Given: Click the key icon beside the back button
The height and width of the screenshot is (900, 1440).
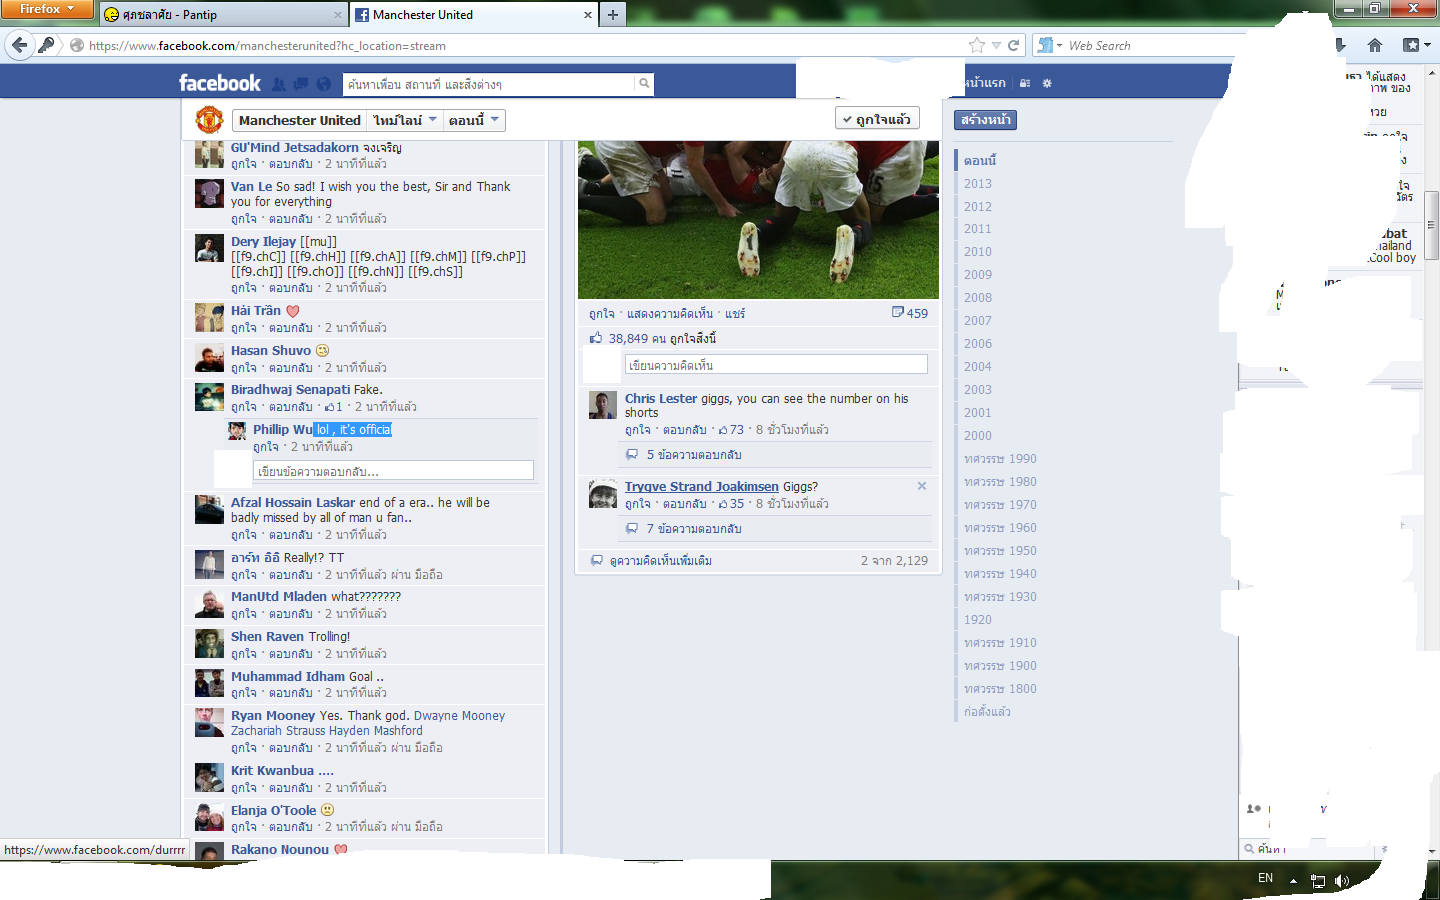Looking at the screenshot, I should (x=46, y=45).
